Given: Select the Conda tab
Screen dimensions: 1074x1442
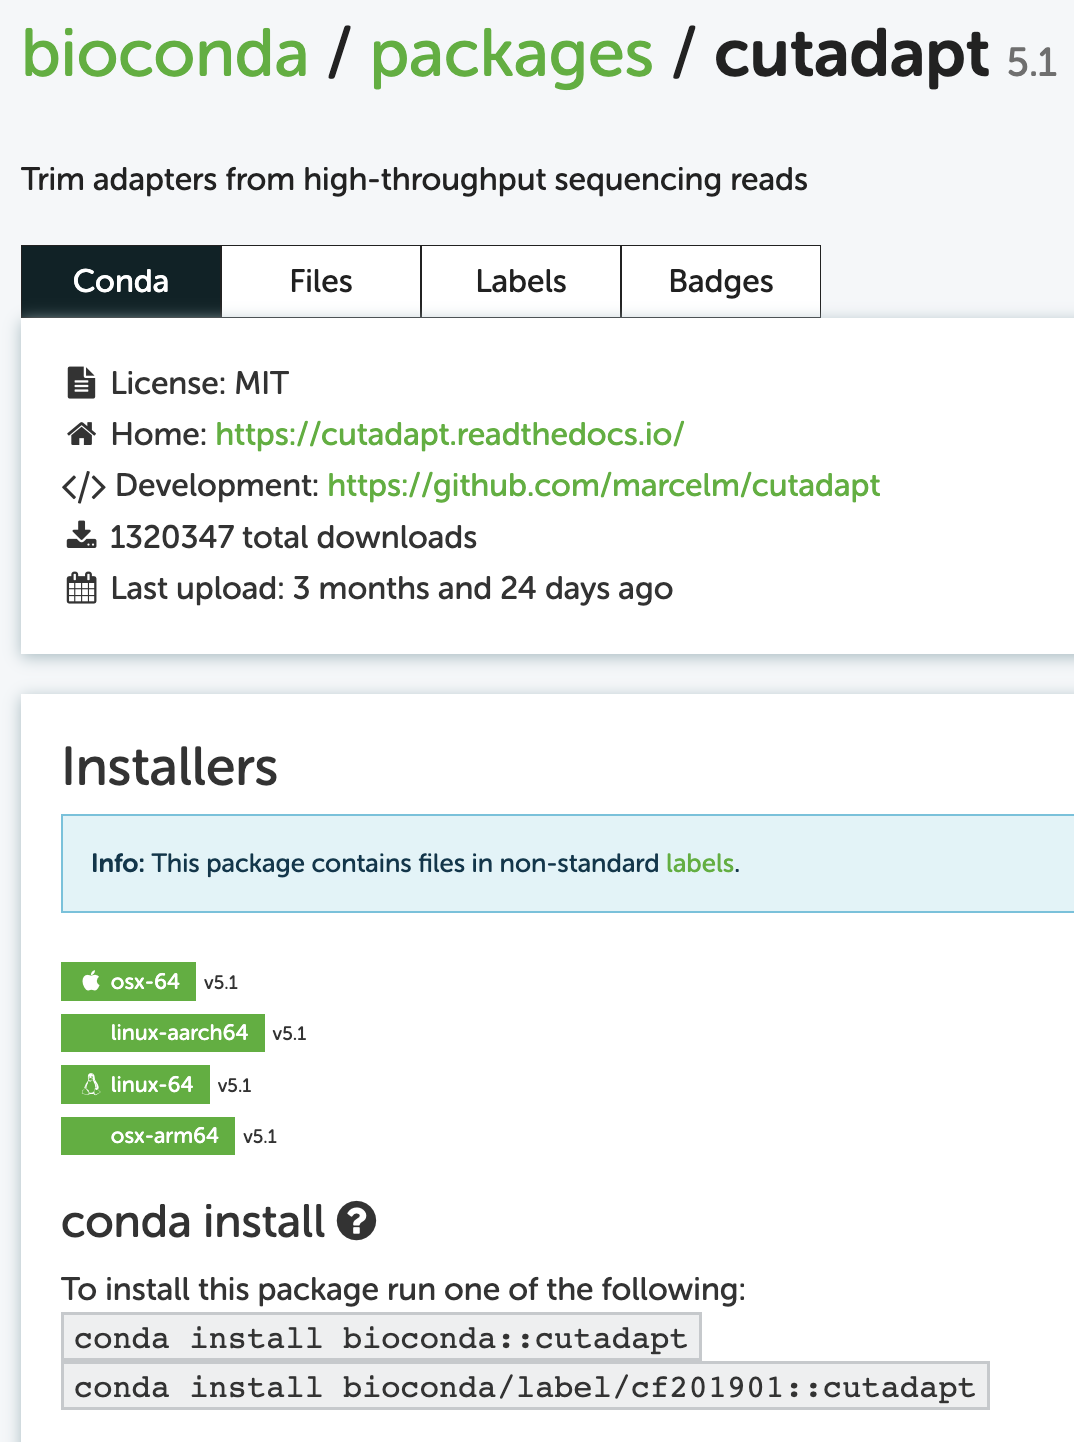Looking at the screenshot, I should pos(121,281).
